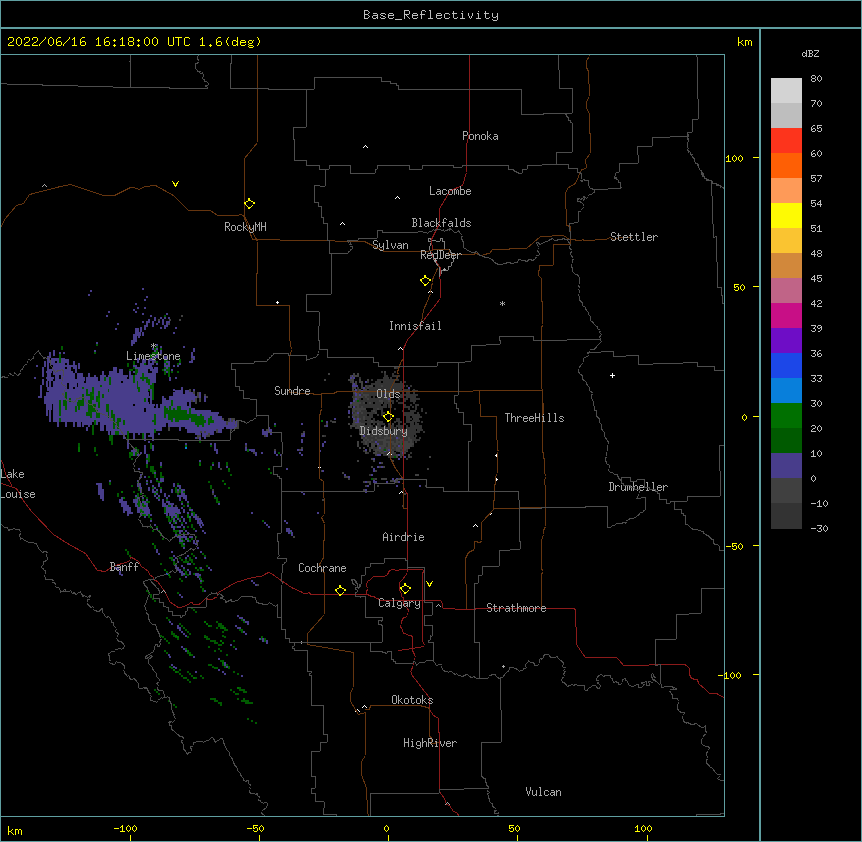Click the Limestone label on the map
862x842 pixels.
153,356
